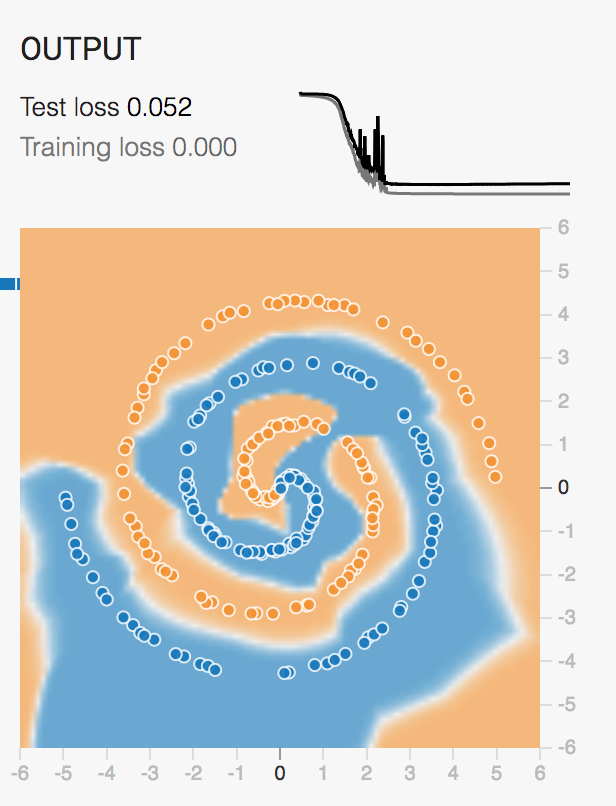Click the Test loss 0.052 label
The width and height of the screenshot is (616, 806).
106,107
